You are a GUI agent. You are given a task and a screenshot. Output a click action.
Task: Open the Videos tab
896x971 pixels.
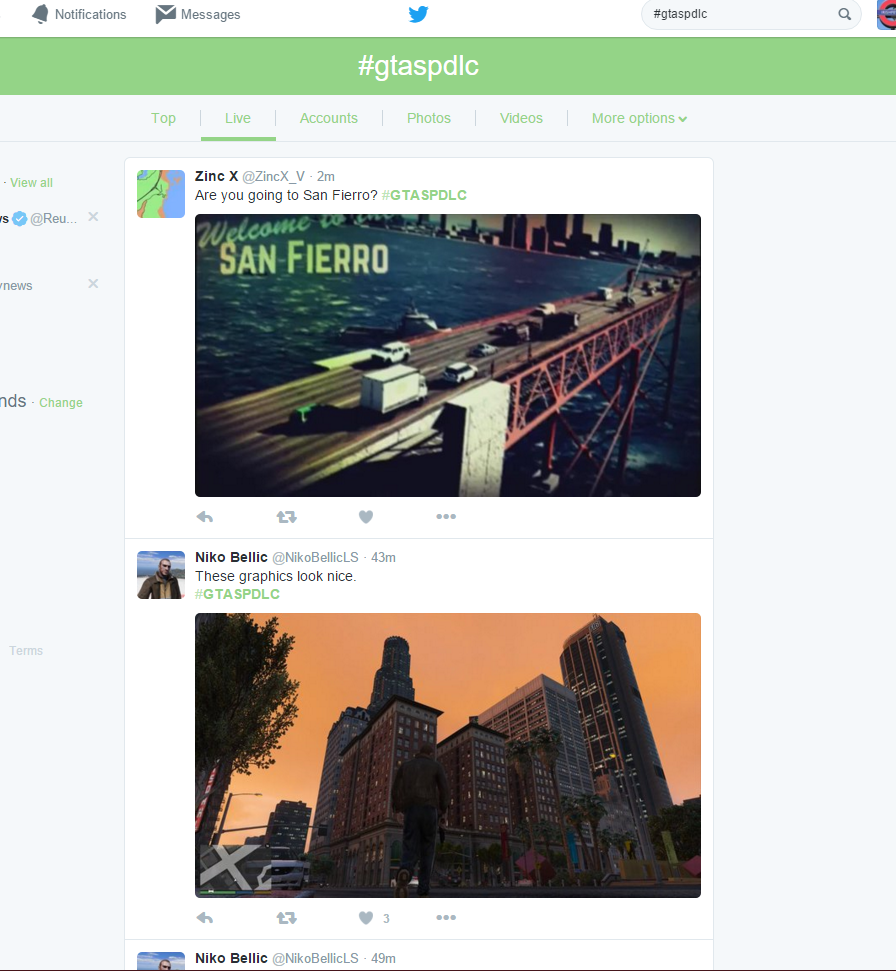coord(521,118)
